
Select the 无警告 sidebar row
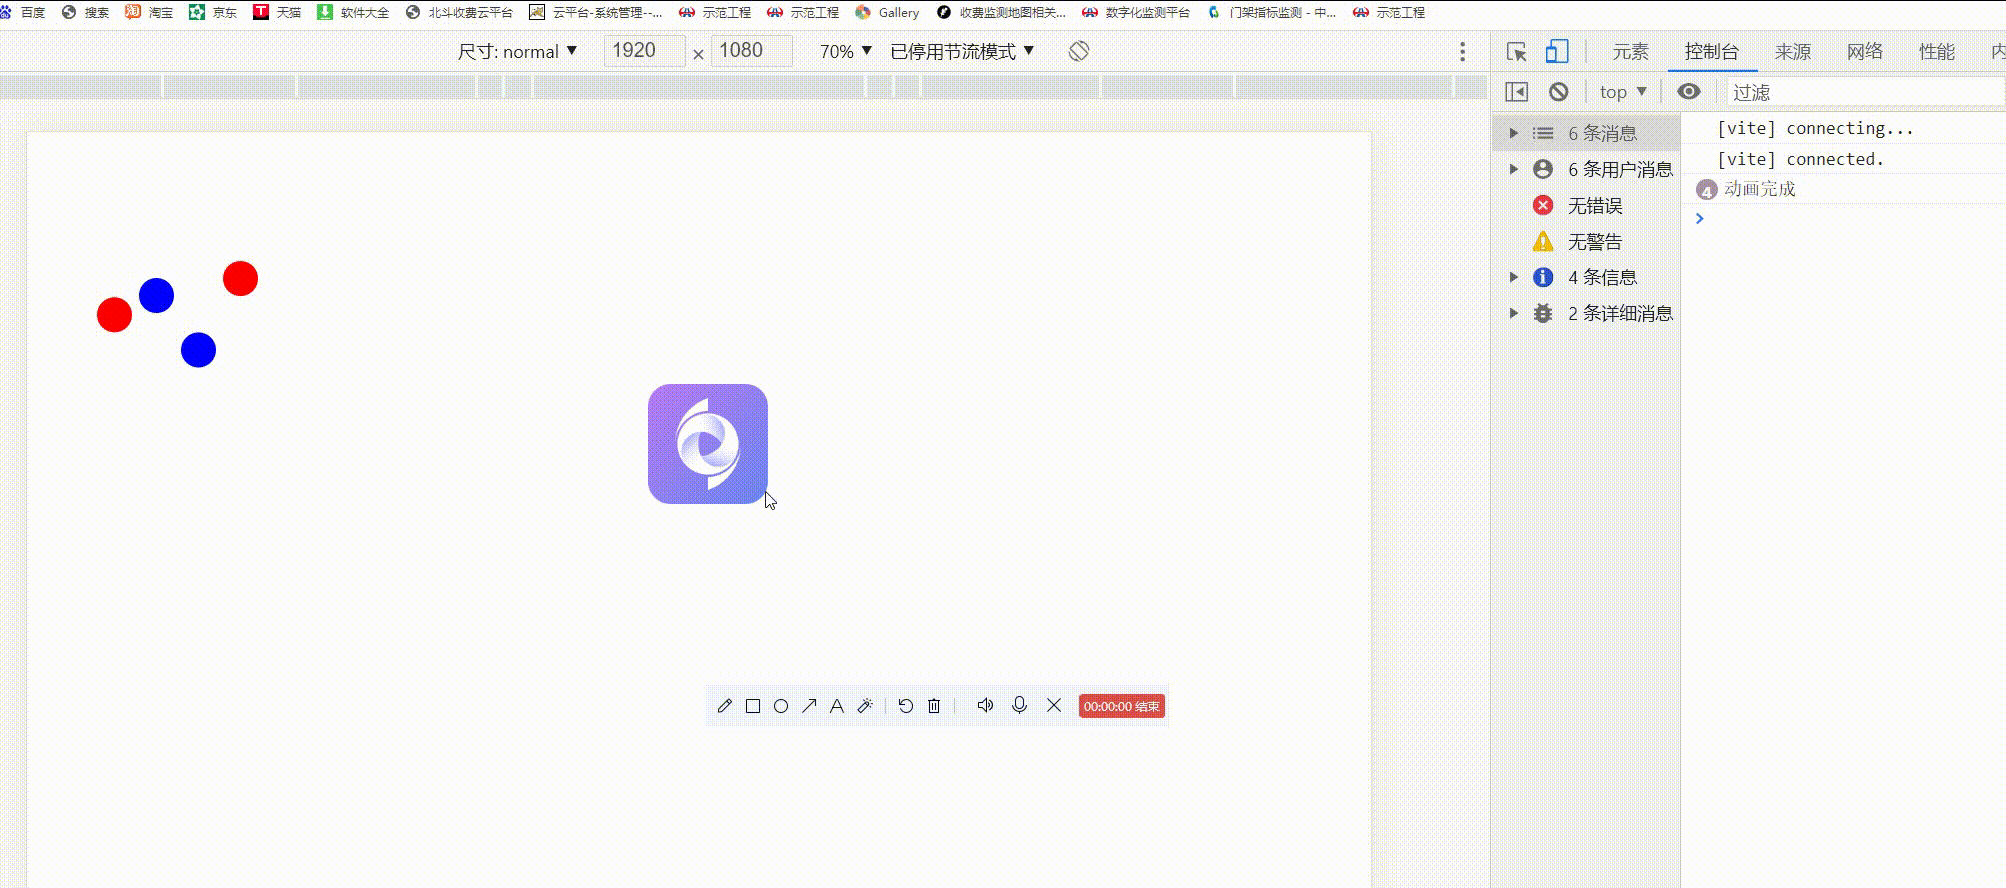[x=1586, y=241]
